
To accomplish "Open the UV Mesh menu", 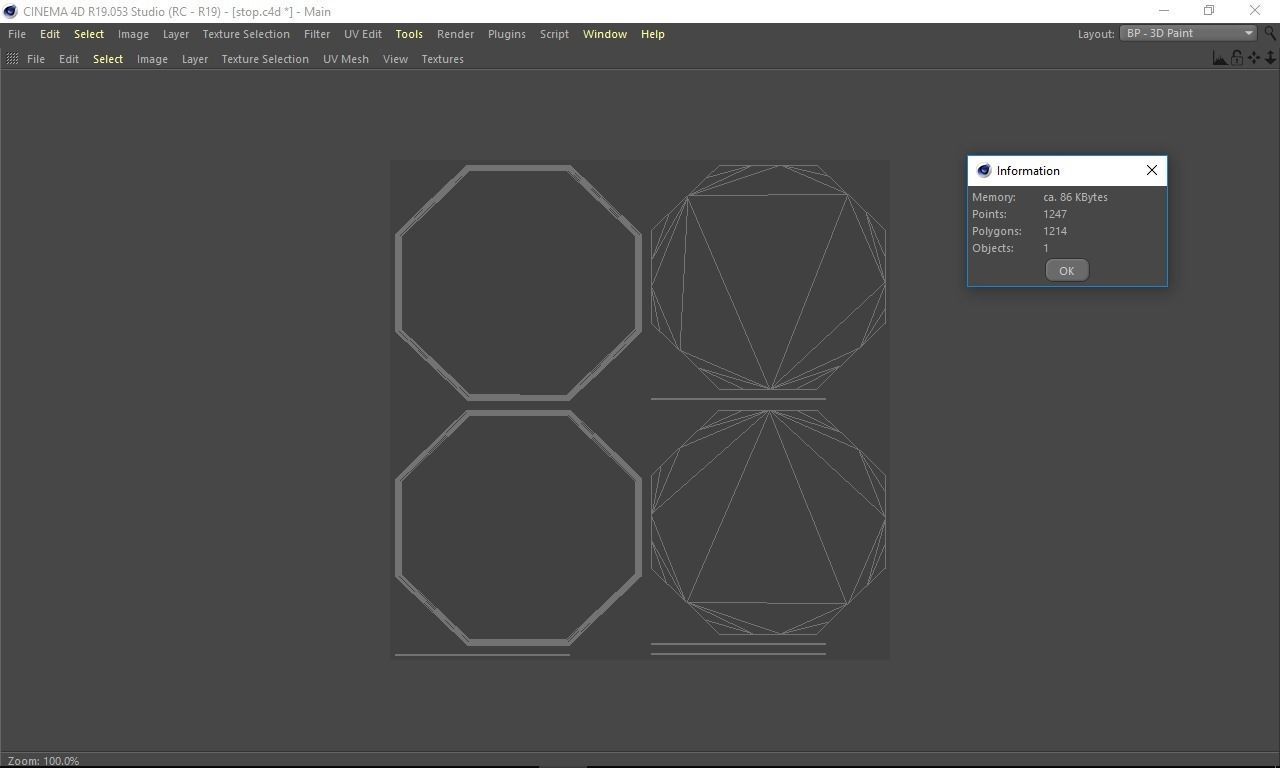I will (346, 59).
